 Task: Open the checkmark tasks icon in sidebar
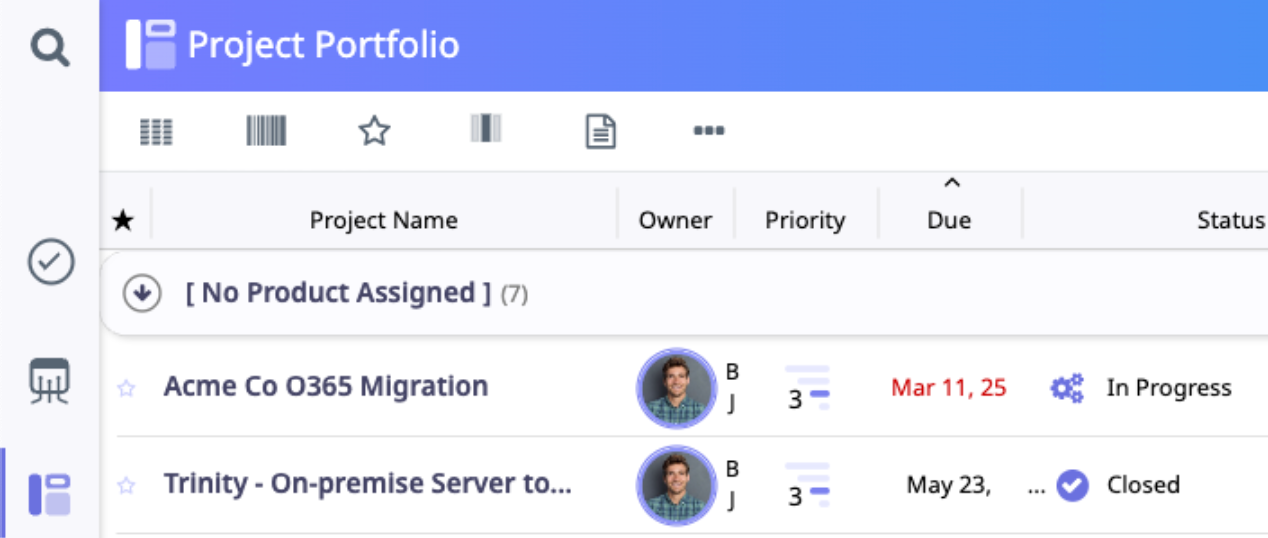[49, 262]
